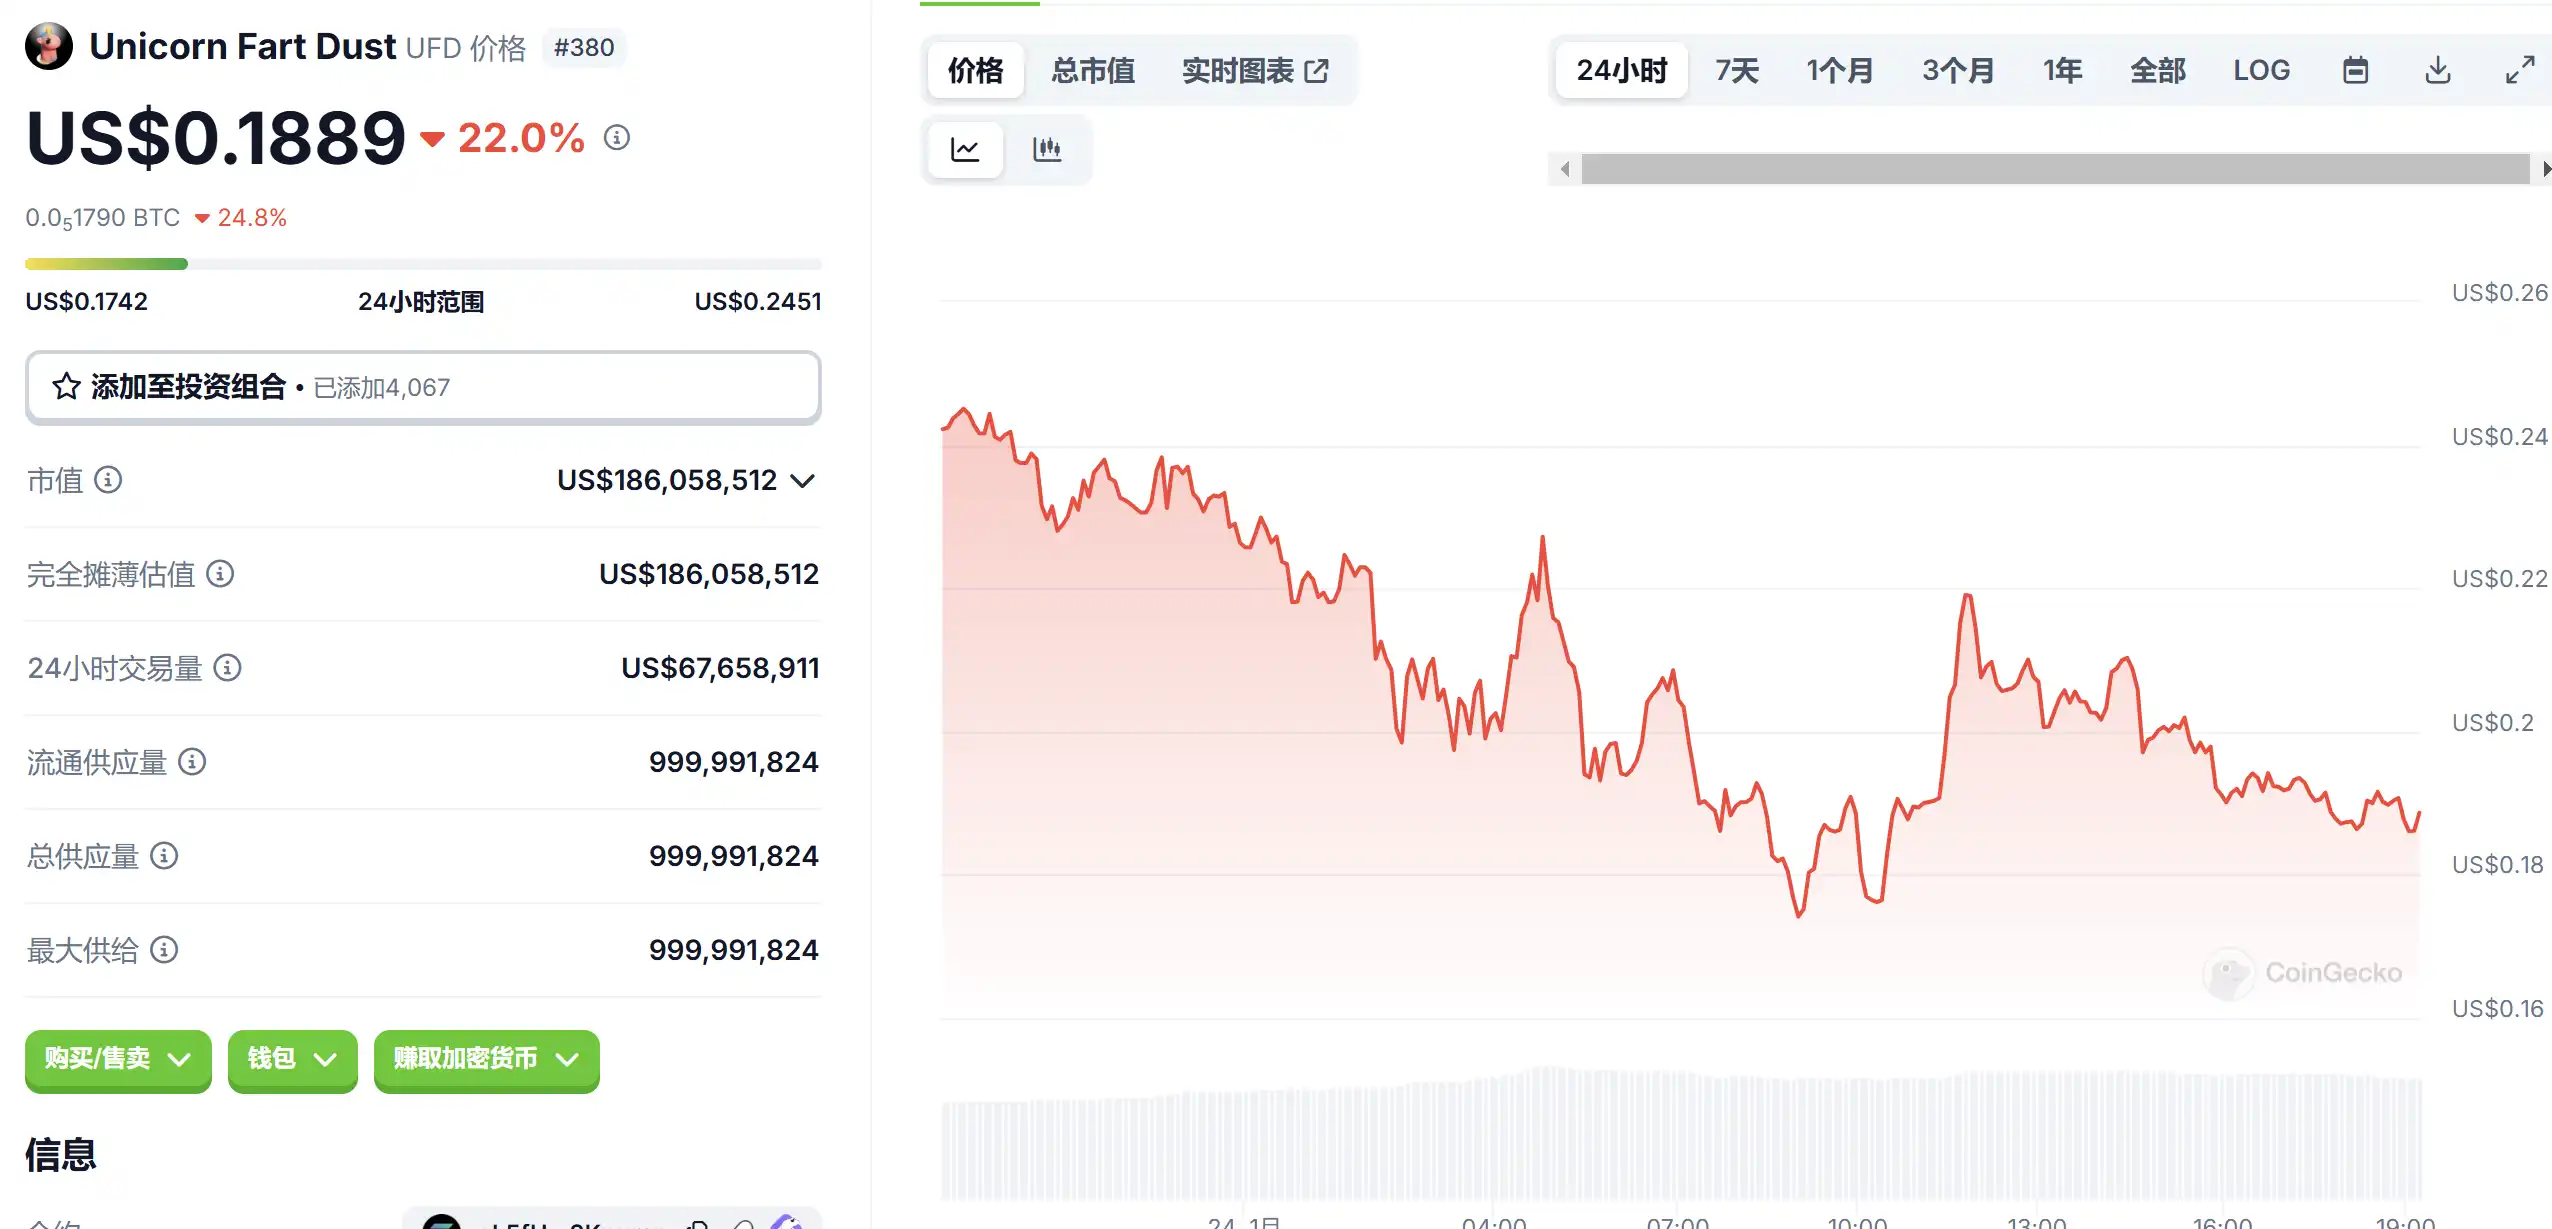Open the 钱包 dropdown

(x=292, y=1059)
